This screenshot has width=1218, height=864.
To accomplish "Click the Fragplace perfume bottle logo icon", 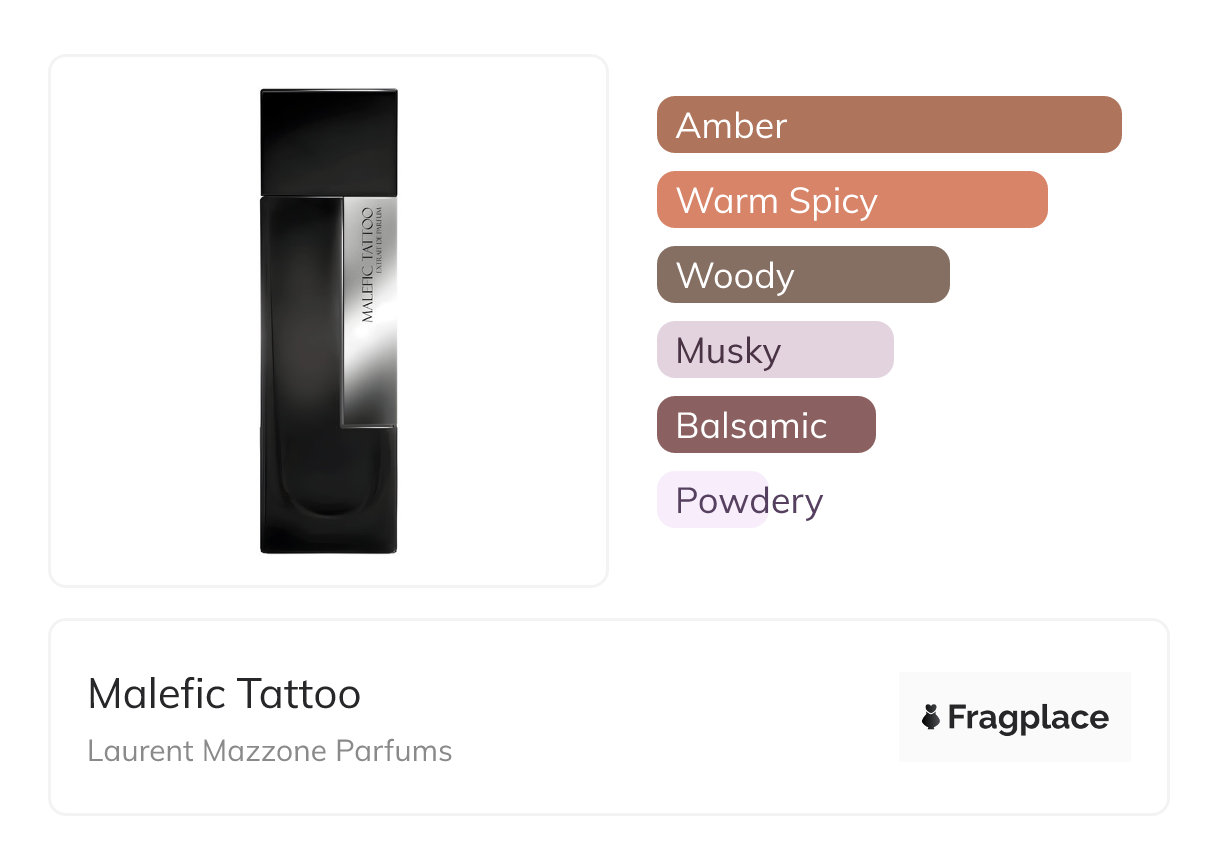I will click(932, 717).
